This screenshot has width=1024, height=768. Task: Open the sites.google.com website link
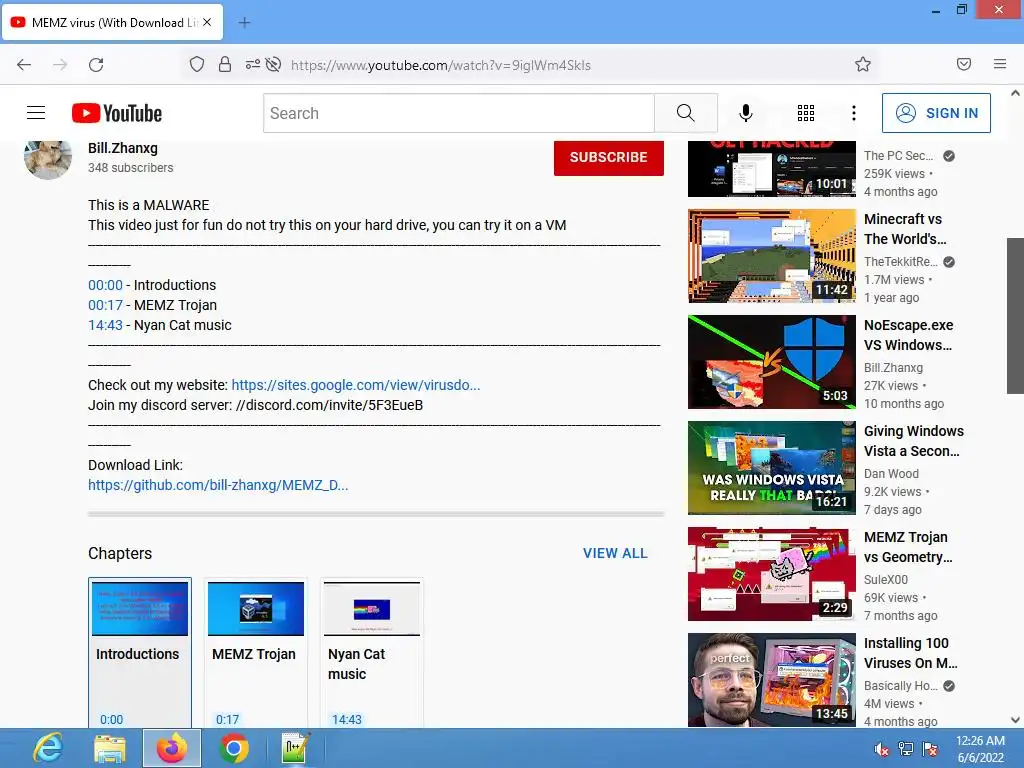[x=356, y=385]
